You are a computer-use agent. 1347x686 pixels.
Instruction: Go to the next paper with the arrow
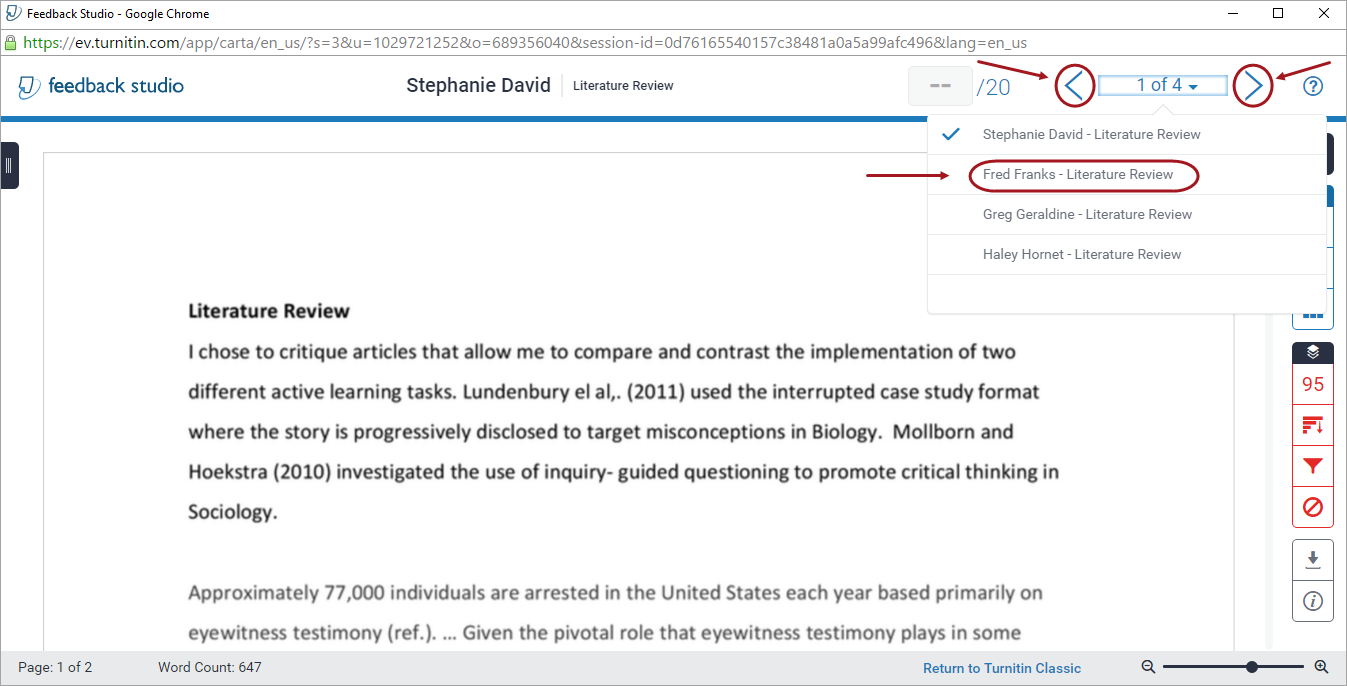tap(1252, 85)
